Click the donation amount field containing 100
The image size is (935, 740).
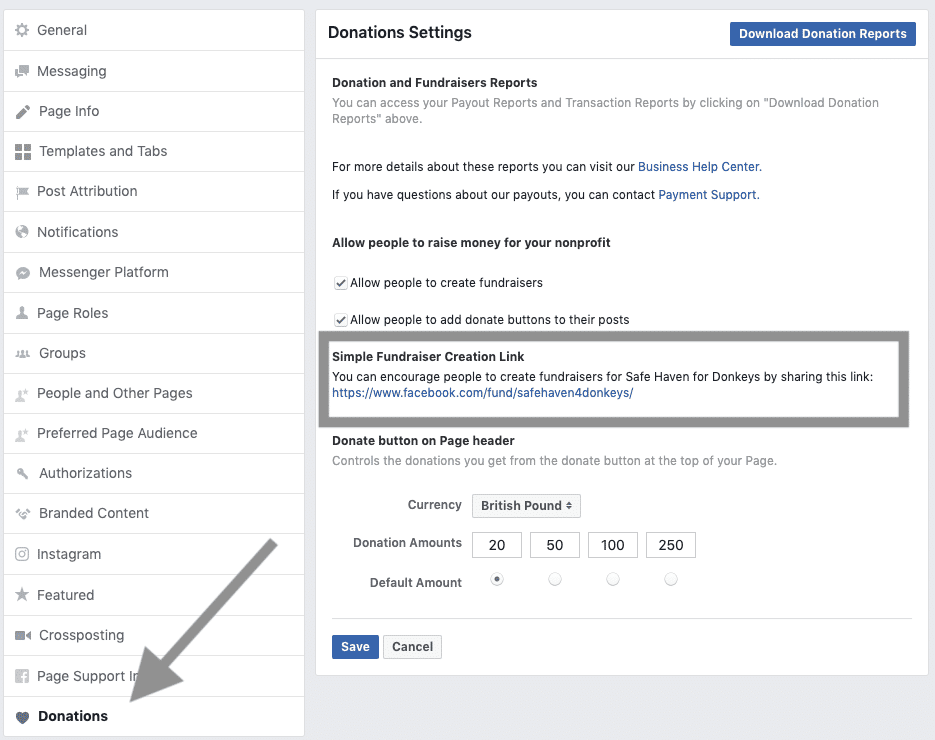coord(612,545)
